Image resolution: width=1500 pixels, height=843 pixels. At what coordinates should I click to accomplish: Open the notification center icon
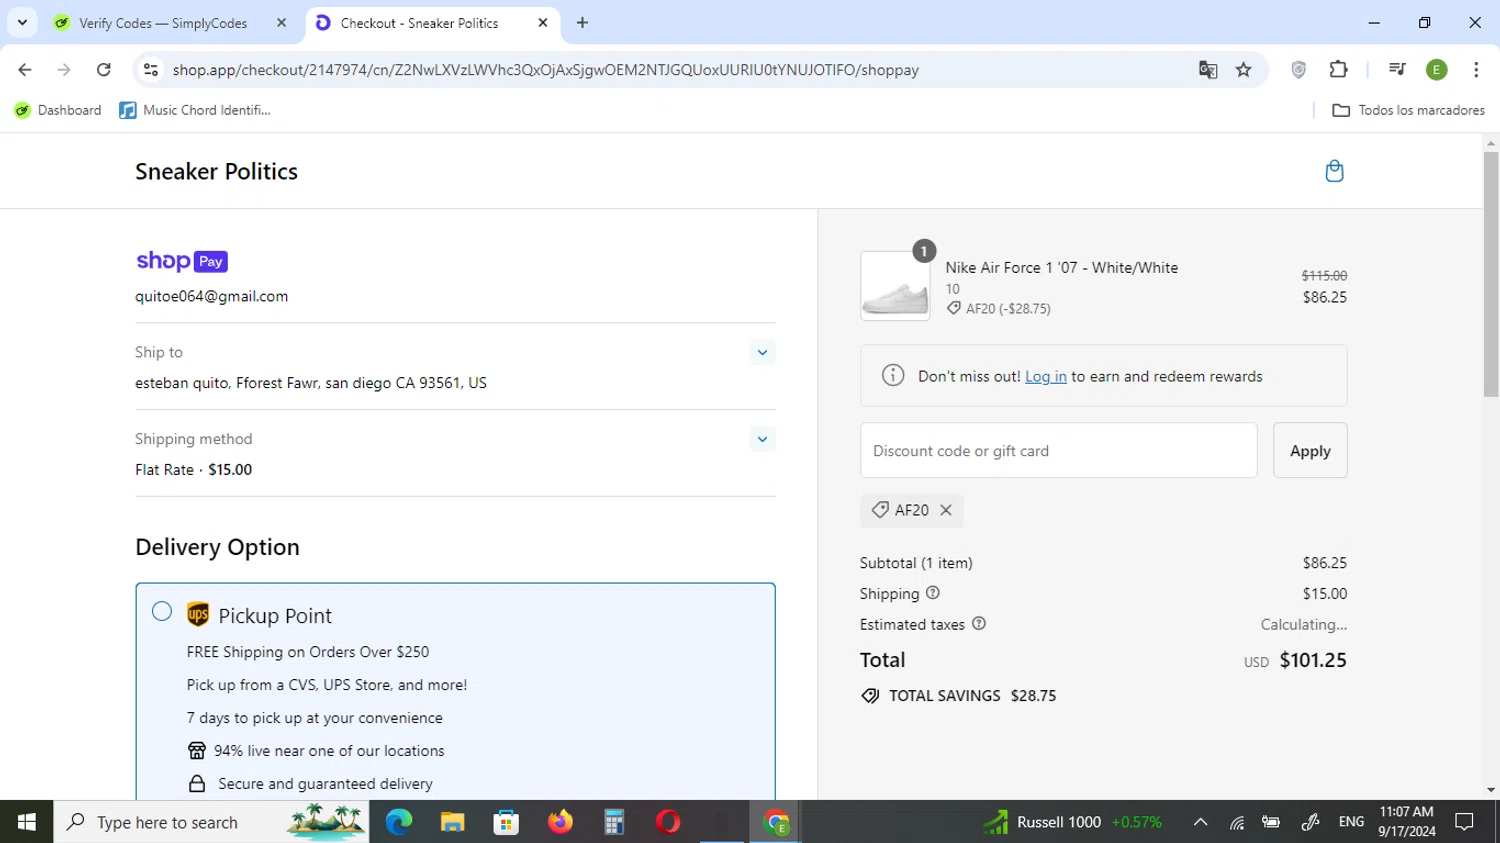1465,822
